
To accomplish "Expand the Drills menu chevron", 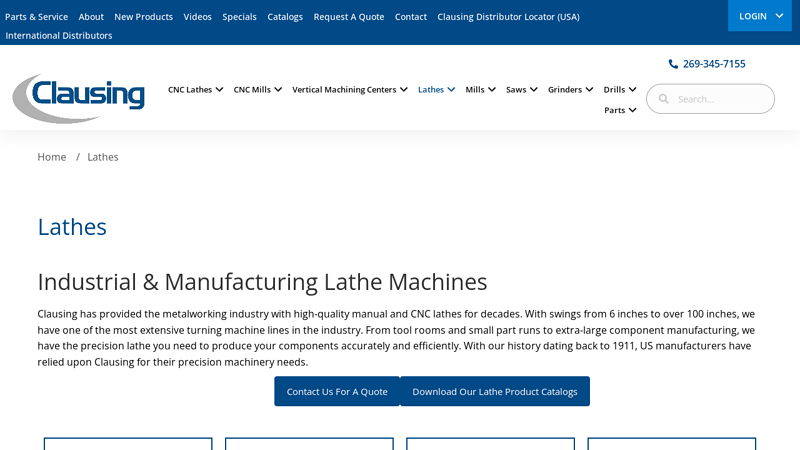I will [x=633, y=89].
